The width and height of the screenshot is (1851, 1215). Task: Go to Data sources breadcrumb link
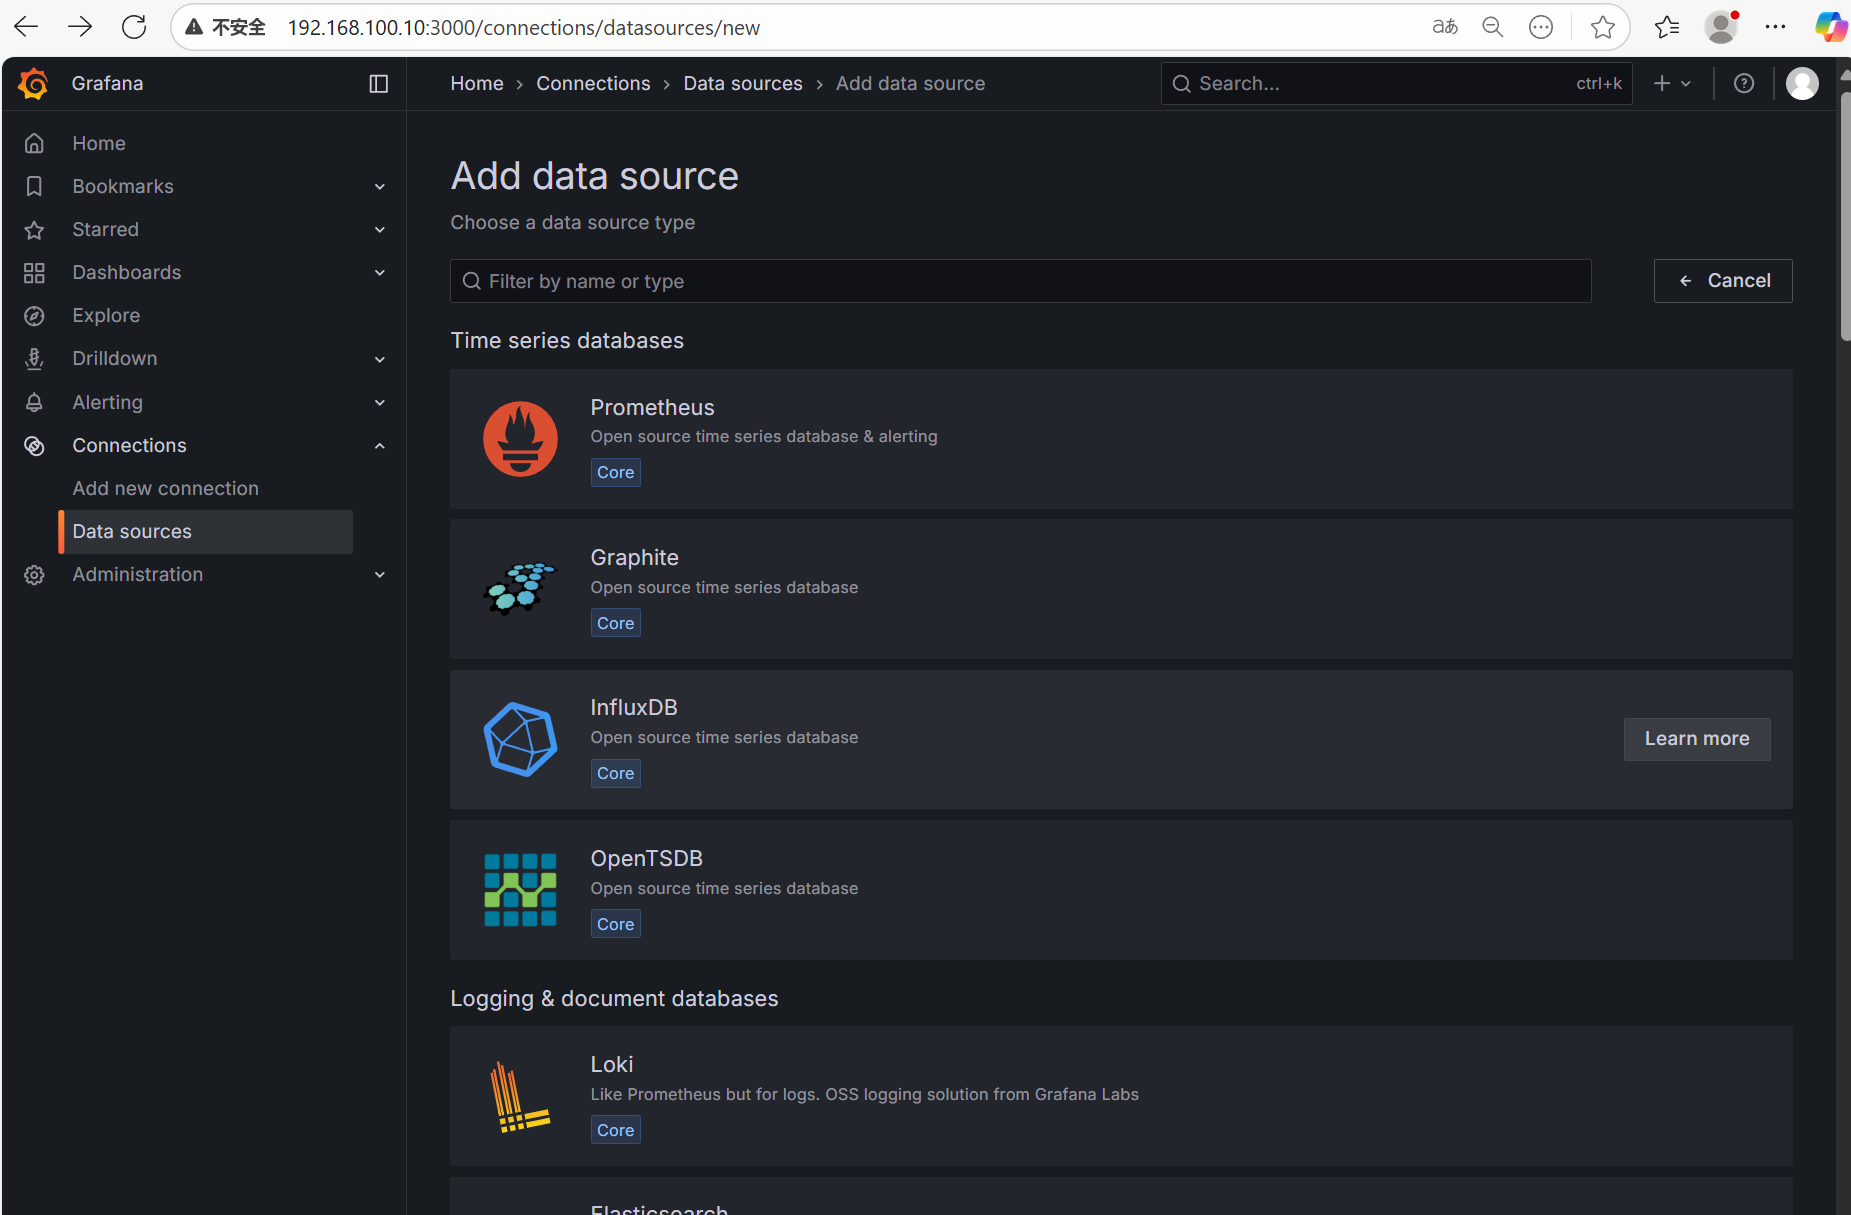pos(743,84)
